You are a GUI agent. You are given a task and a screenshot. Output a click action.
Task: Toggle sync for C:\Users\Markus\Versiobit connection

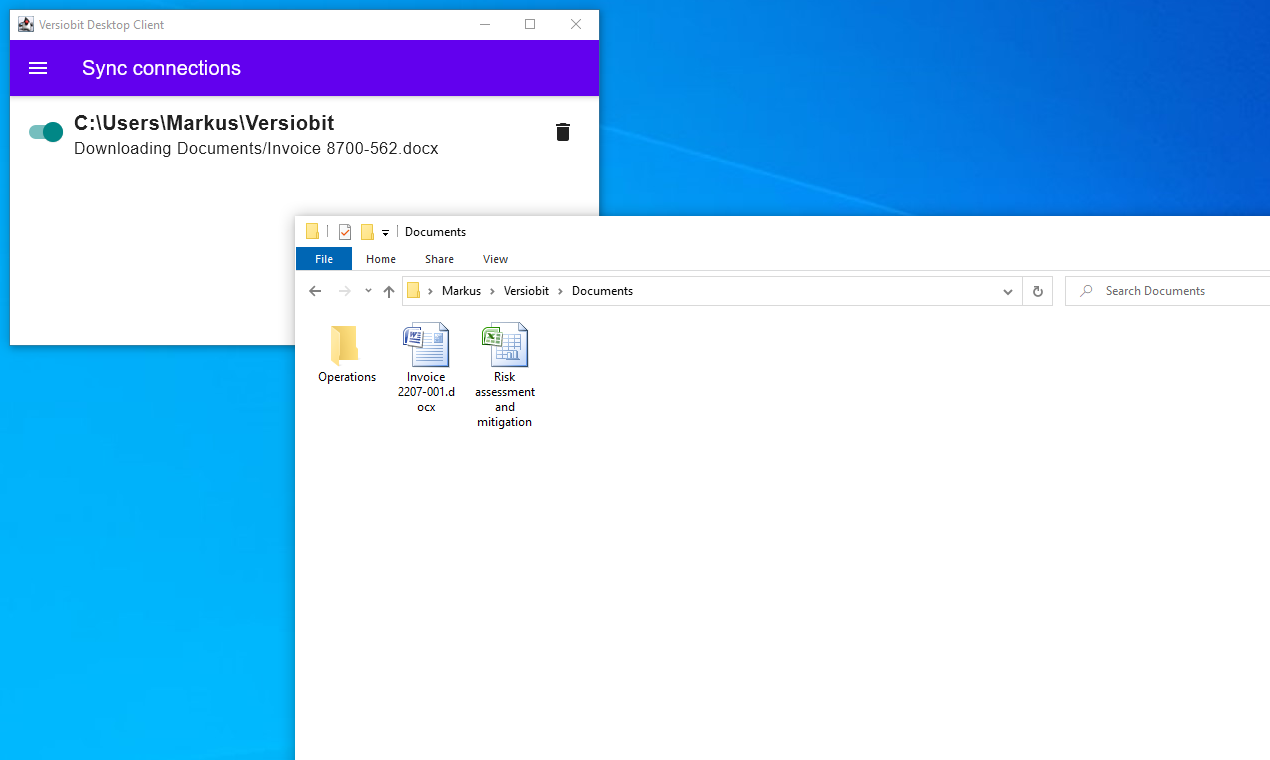click(46, 132)
